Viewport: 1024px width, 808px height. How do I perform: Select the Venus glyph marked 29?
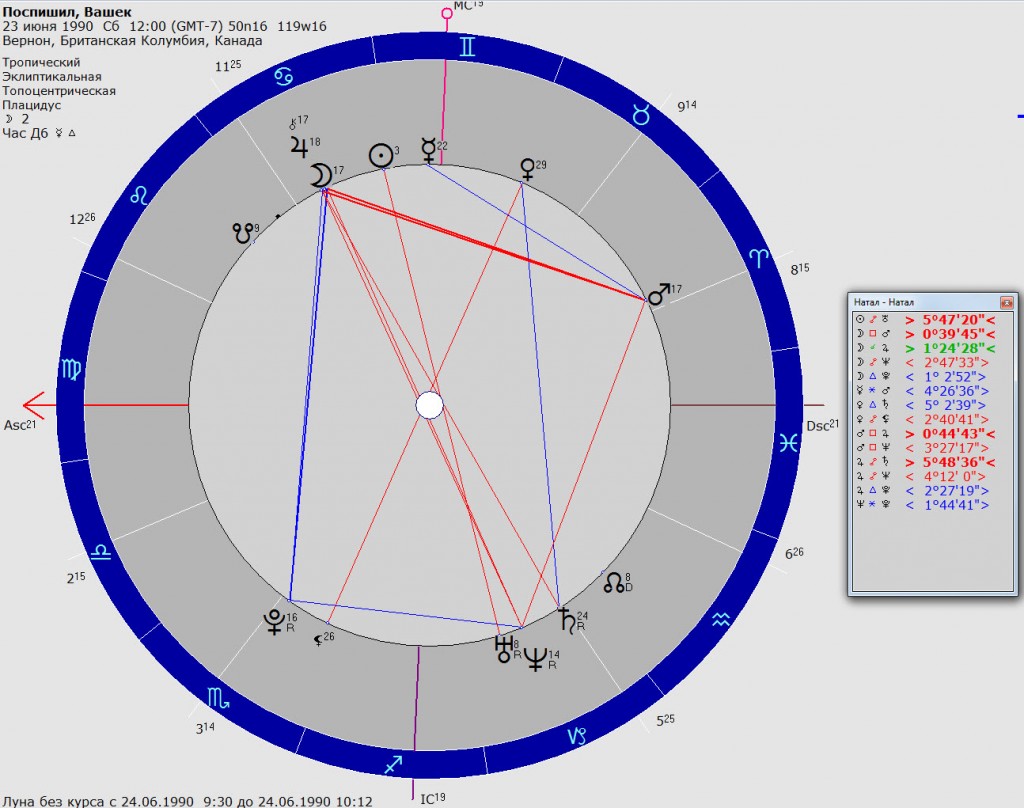click(526, 169)
